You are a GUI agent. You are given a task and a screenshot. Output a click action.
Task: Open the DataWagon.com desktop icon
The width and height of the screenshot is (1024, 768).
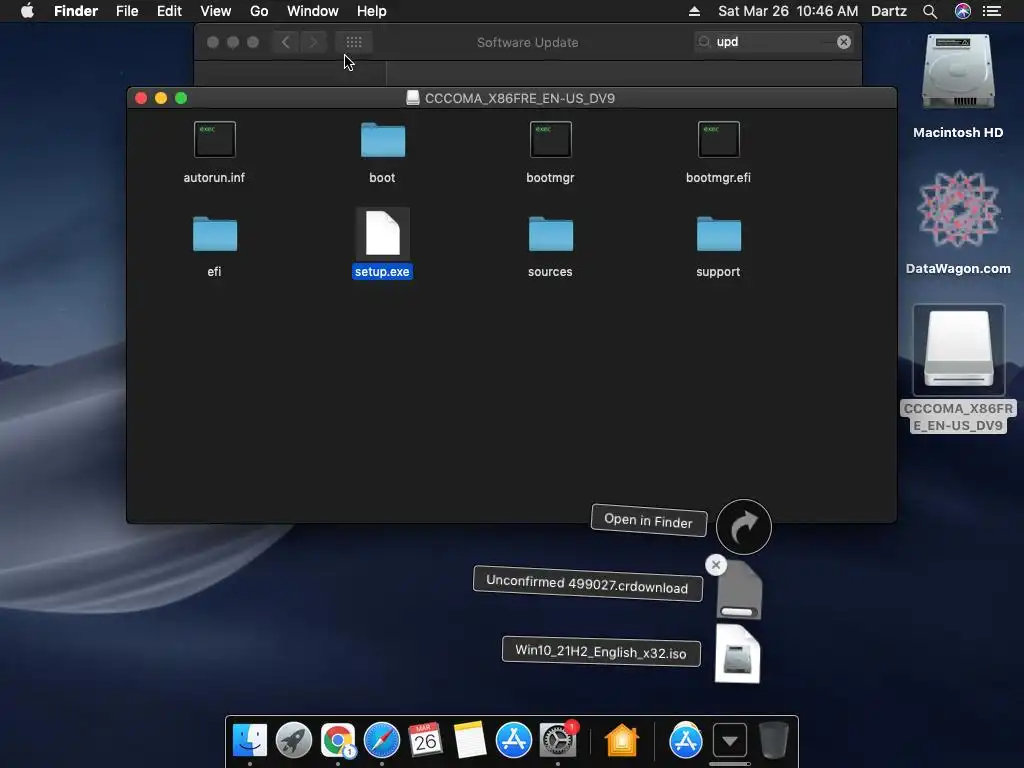(x=958, y=209)
